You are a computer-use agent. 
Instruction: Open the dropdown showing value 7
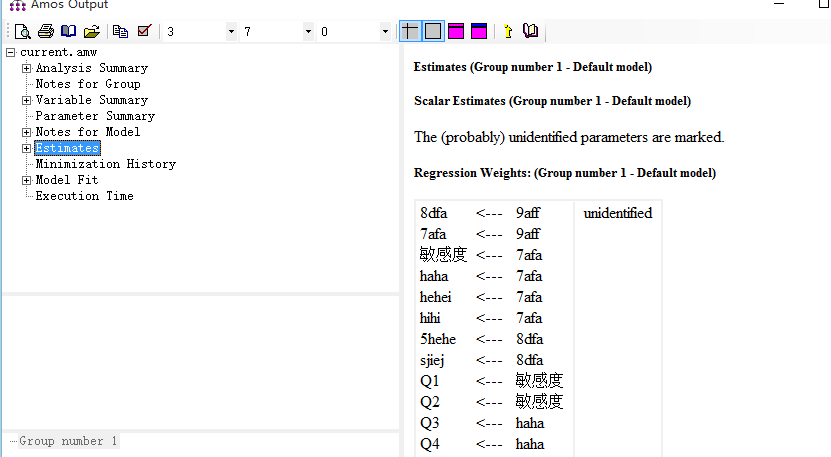click(x=308, y=32)
